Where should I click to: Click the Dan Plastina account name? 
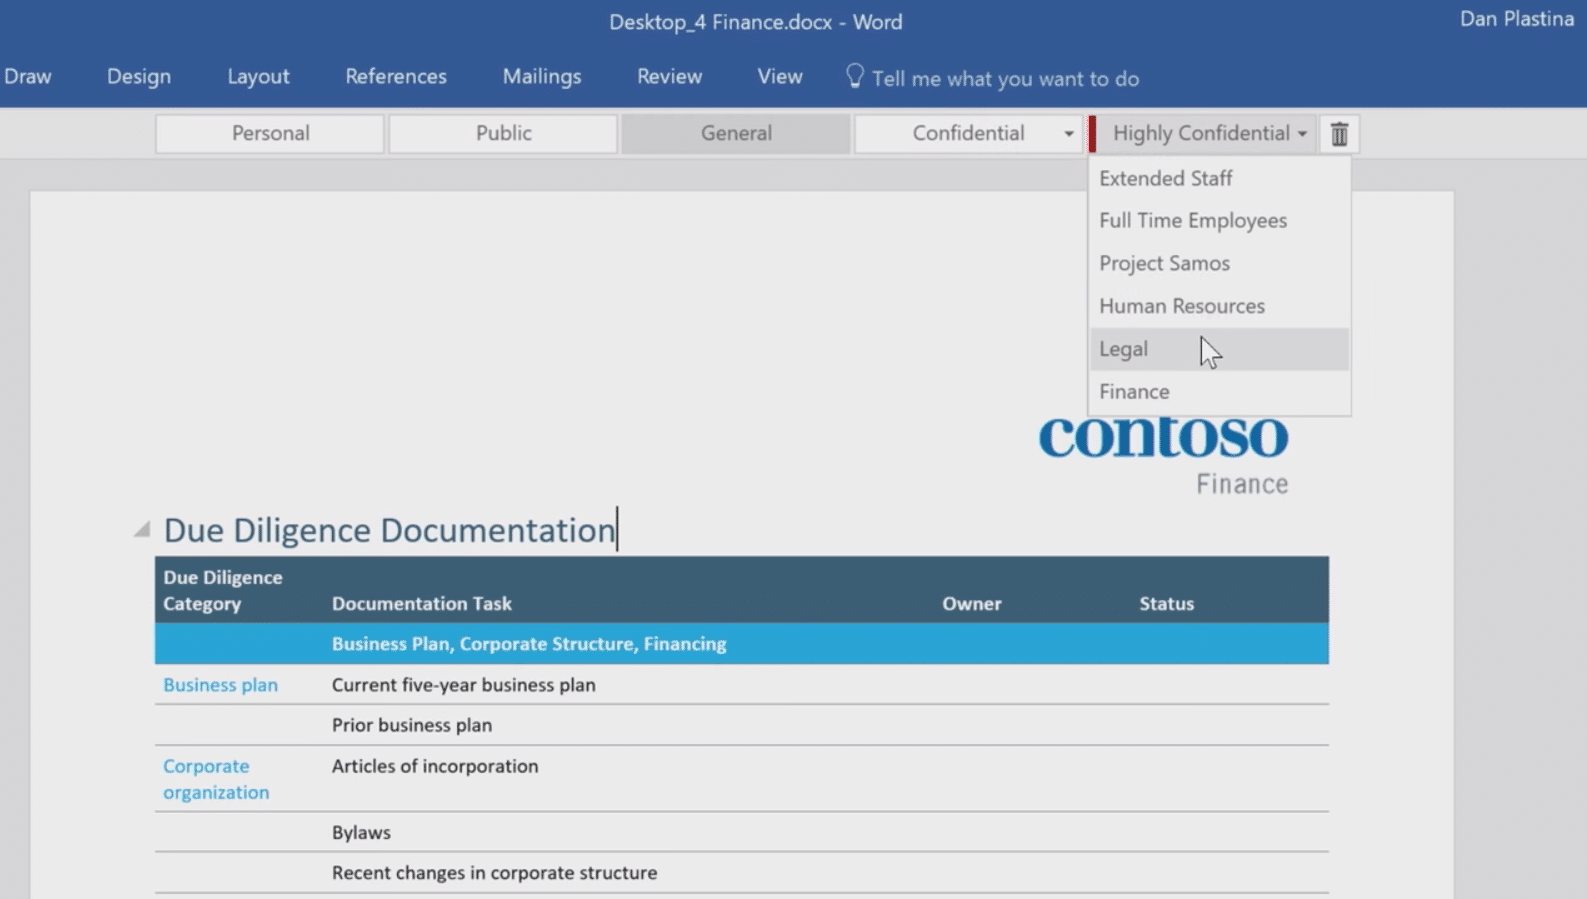(x=1516, y=19)
